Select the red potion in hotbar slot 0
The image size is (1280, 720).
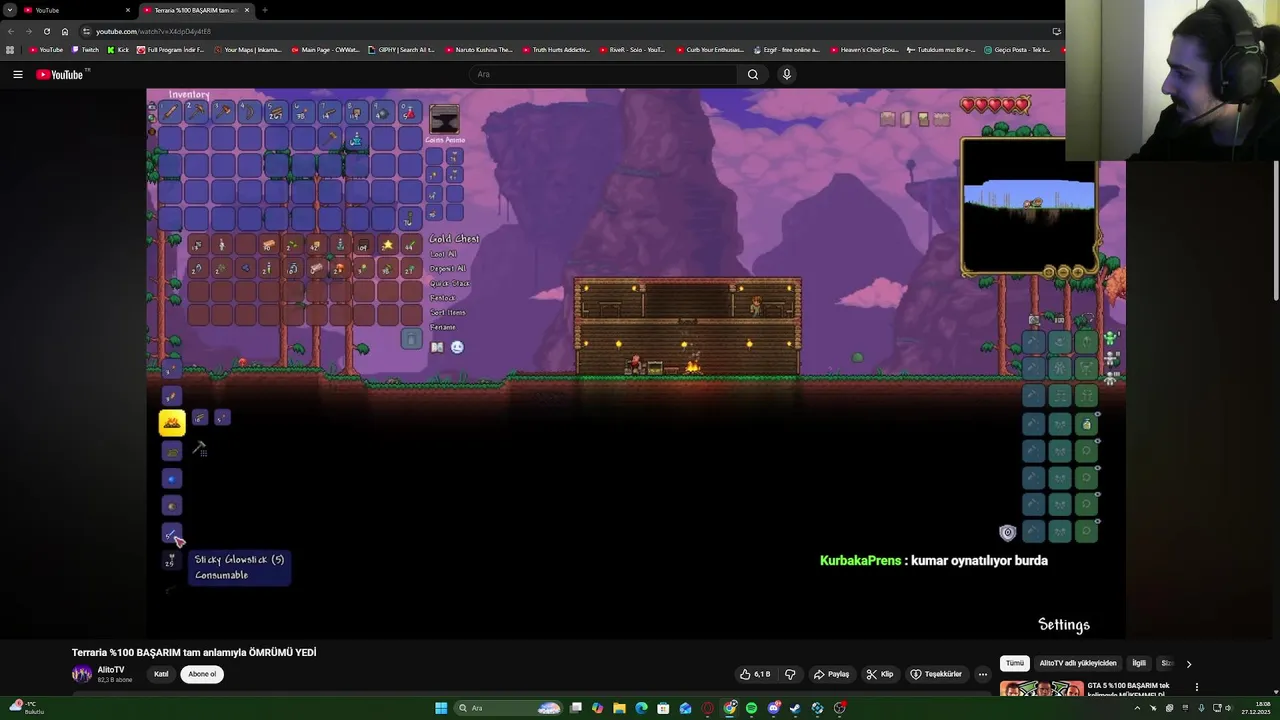point(409,112)
